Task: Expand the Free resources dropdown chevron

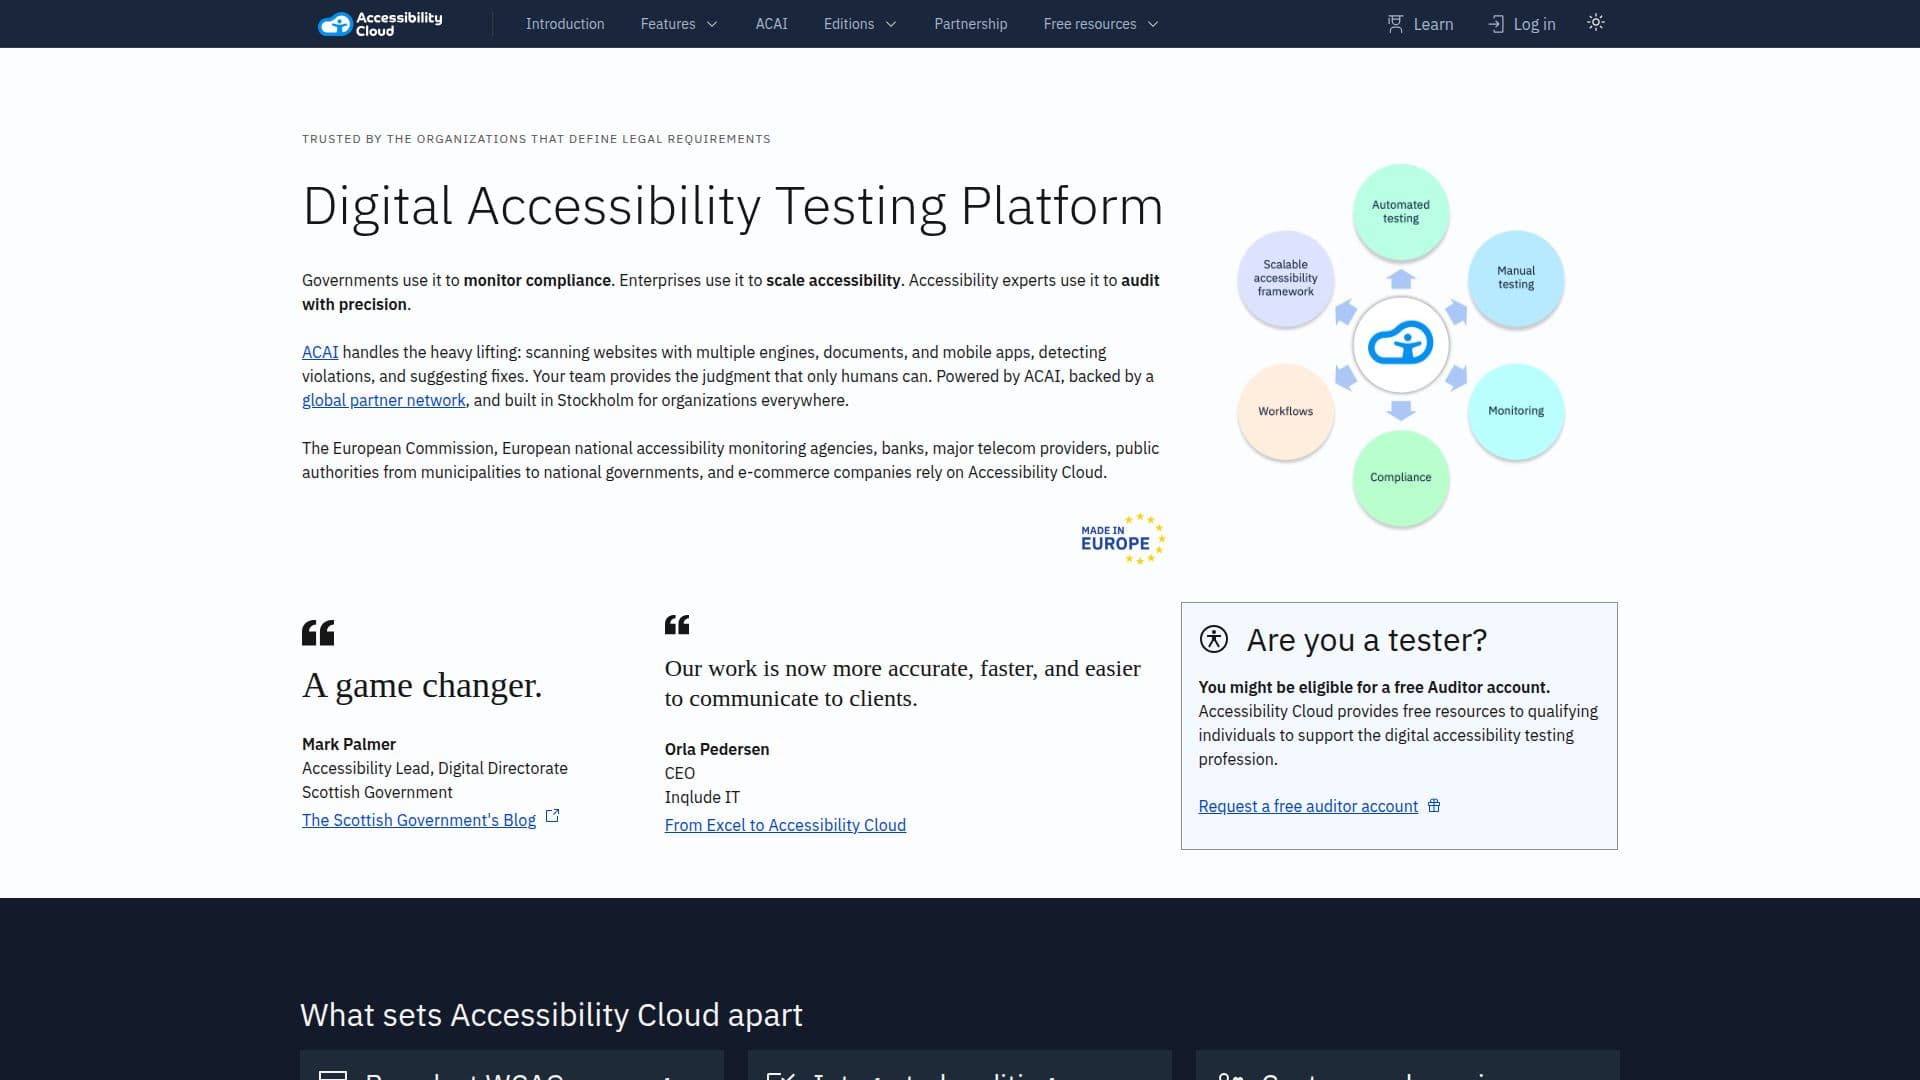Action: [x=1153, y=24]
